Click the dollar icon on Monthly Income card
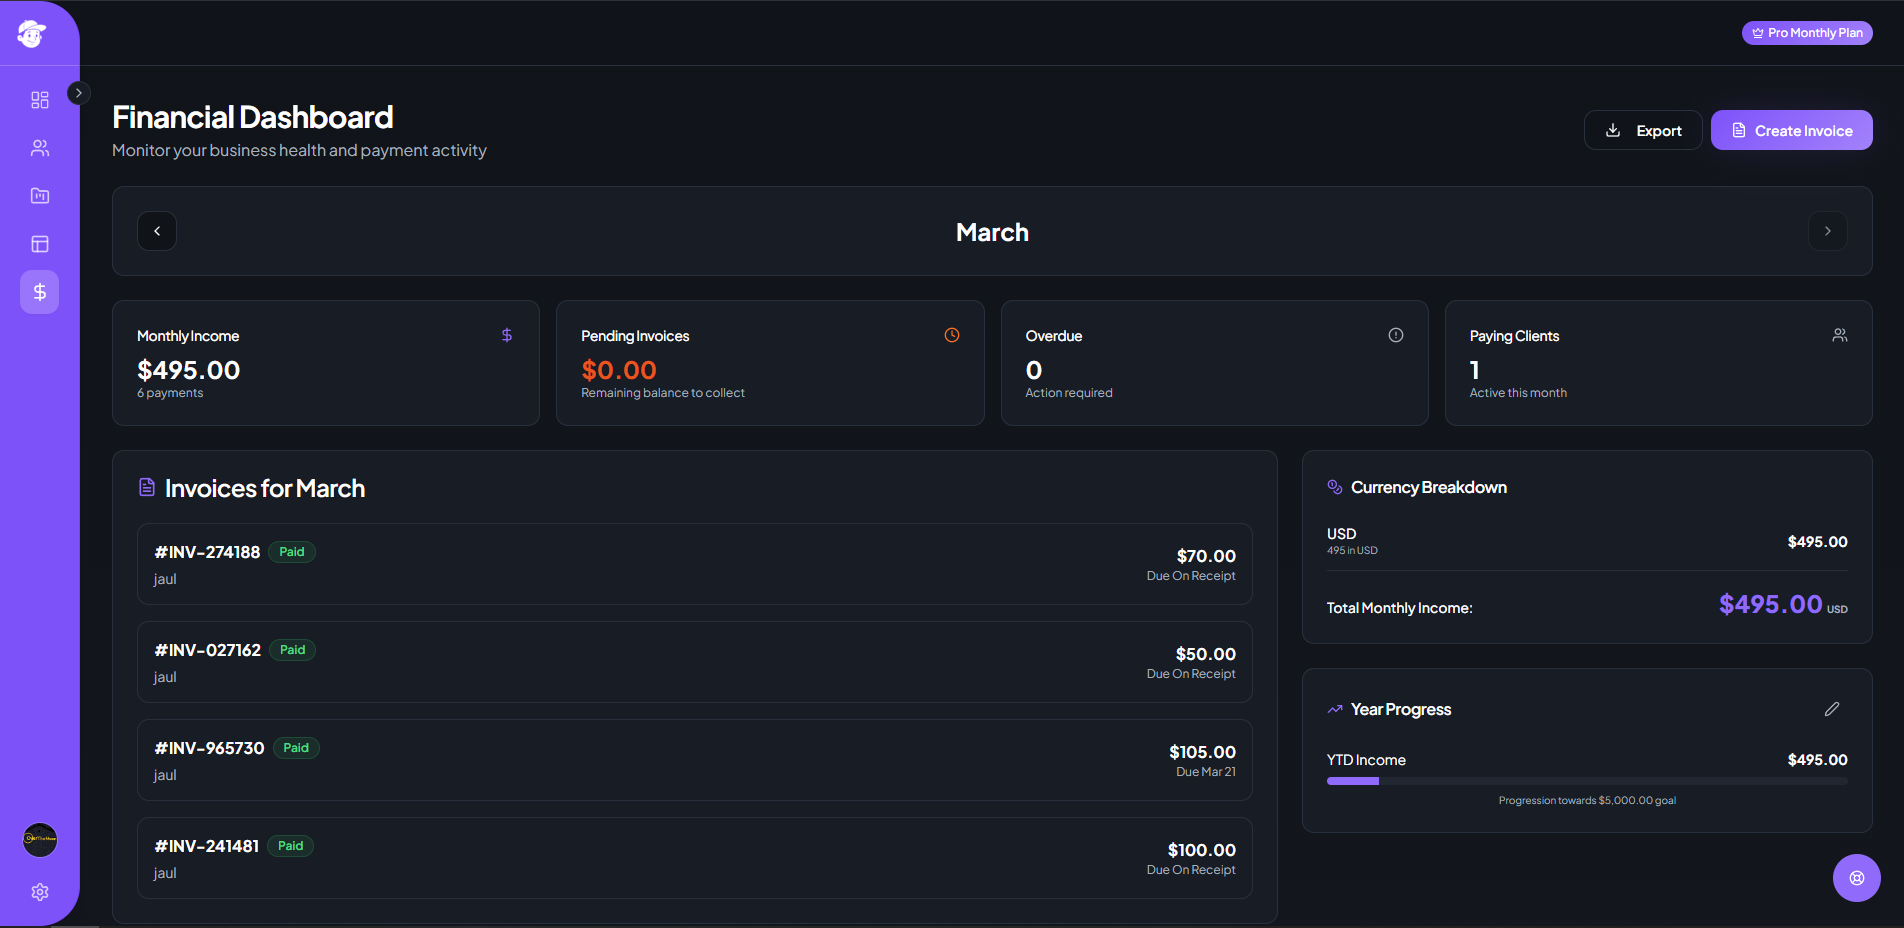Image resolution: width=1904 pixels, height=928 pixels. (x=507, y=335)
